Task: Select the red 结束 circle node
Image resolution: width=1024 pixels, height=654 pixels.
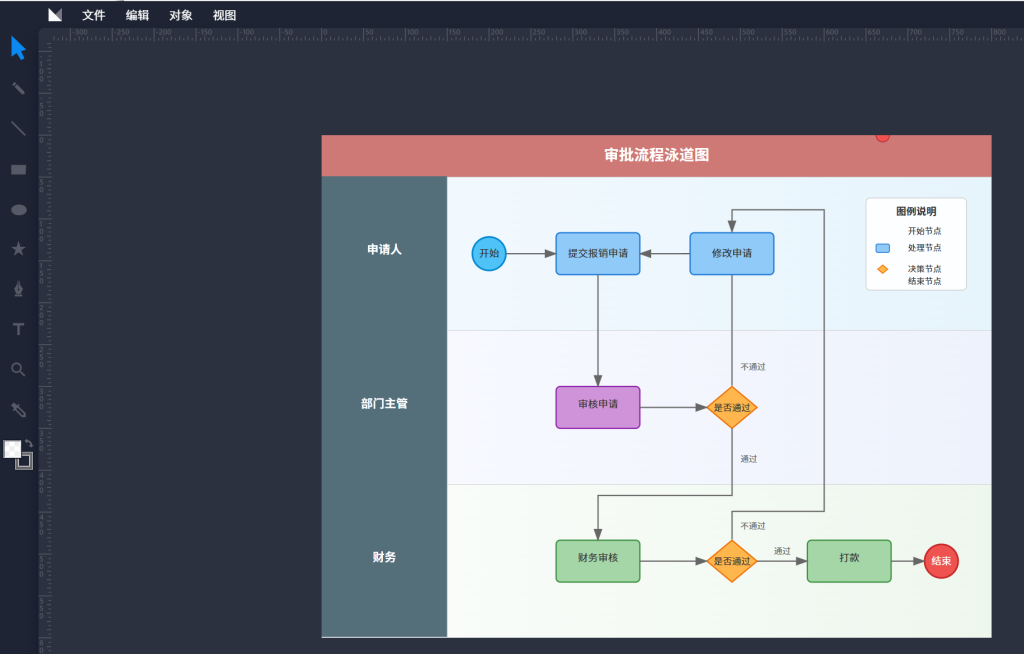Action: click(941, 561)
